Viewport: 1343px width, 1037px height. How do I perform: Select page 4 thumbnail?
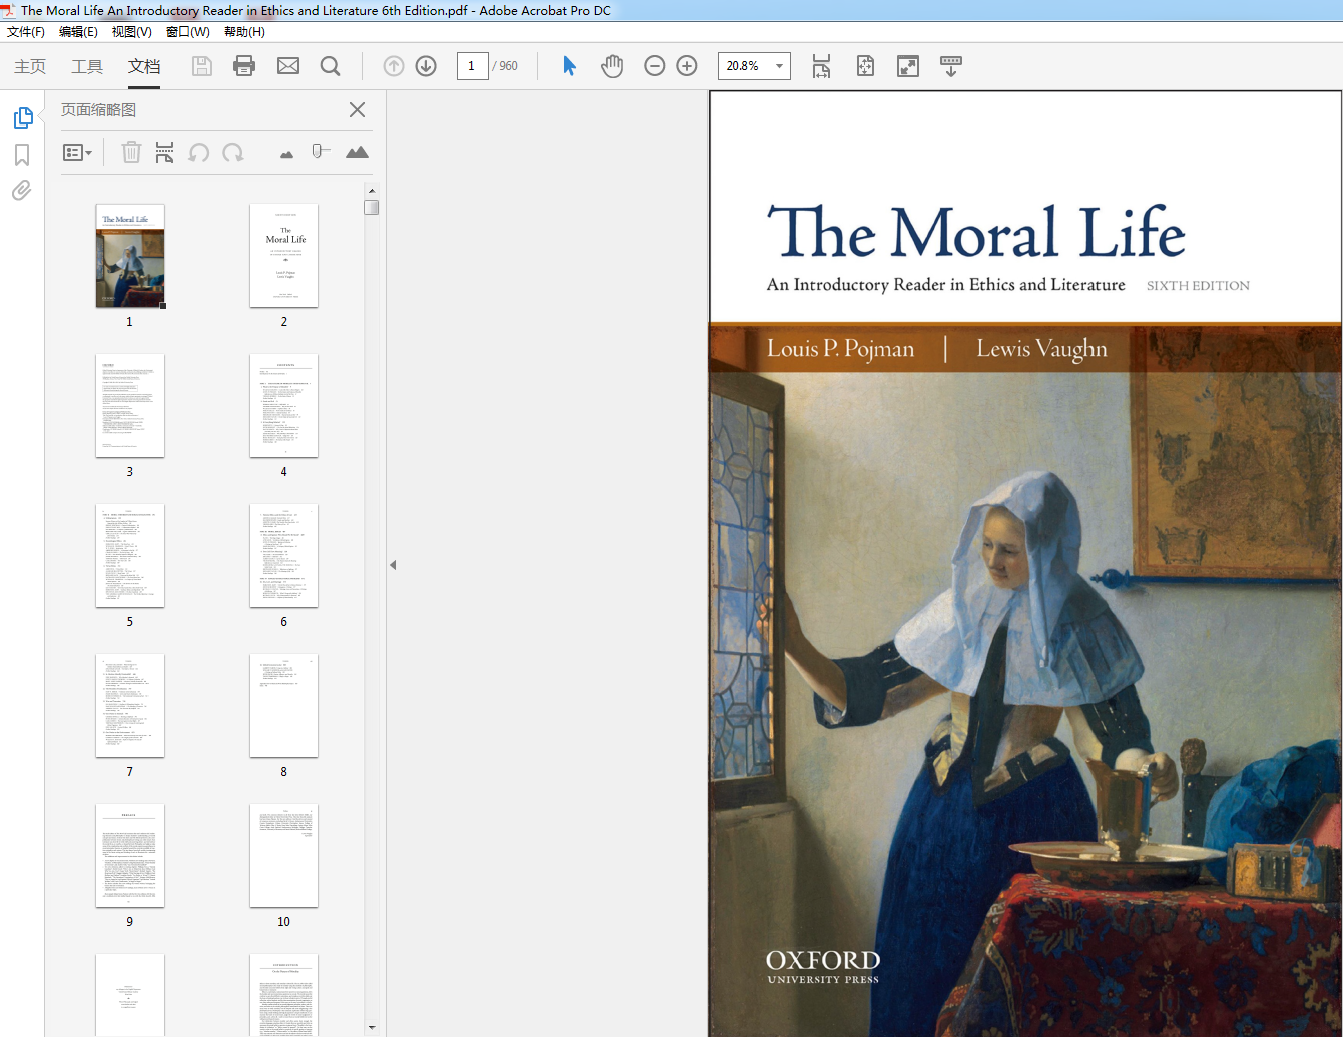[284, 406]
